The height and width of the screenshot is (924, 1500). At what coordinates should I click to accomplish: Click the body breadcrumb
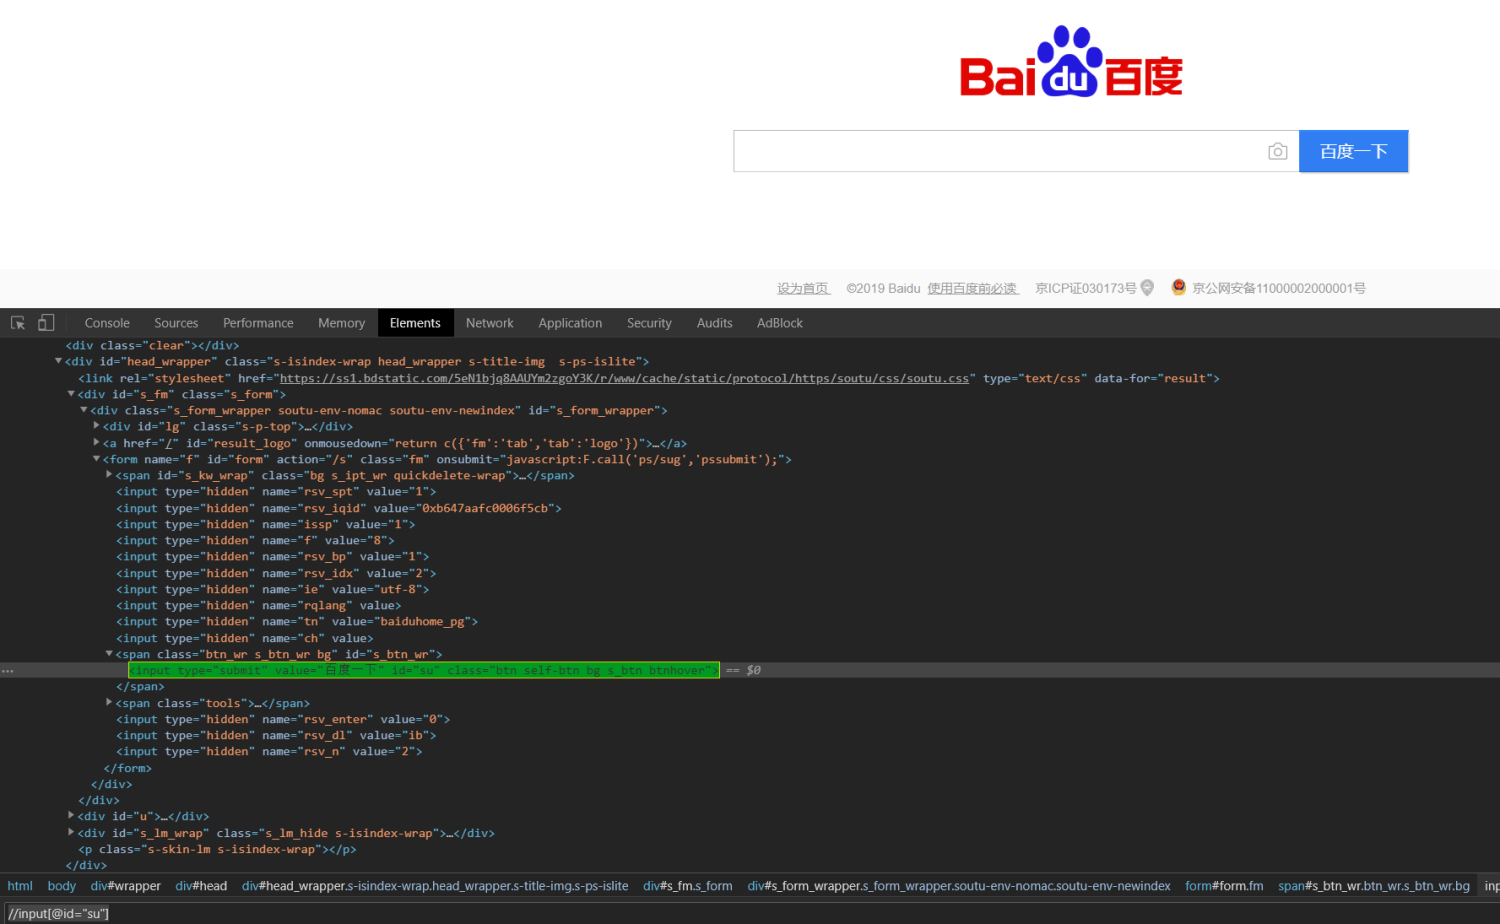point(62,886)
